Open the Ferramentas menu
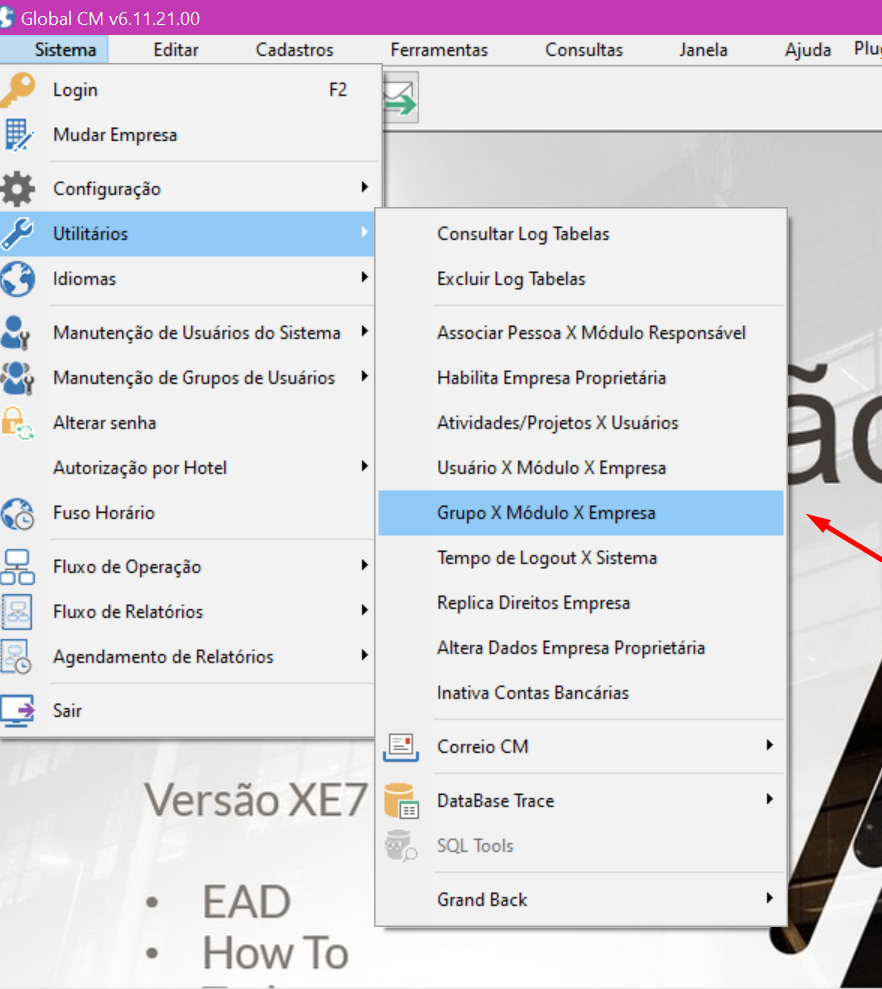Viewport: 882px width, 989px height. (x=439, y=50)
